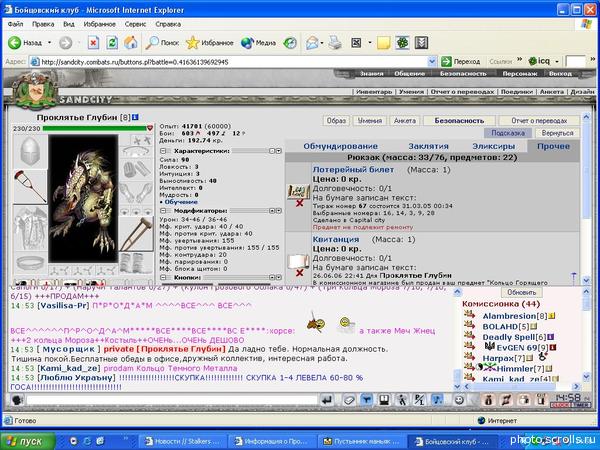Delete the receipt item with red X
This screenshot has height=450, width=600.
[299, 273]
